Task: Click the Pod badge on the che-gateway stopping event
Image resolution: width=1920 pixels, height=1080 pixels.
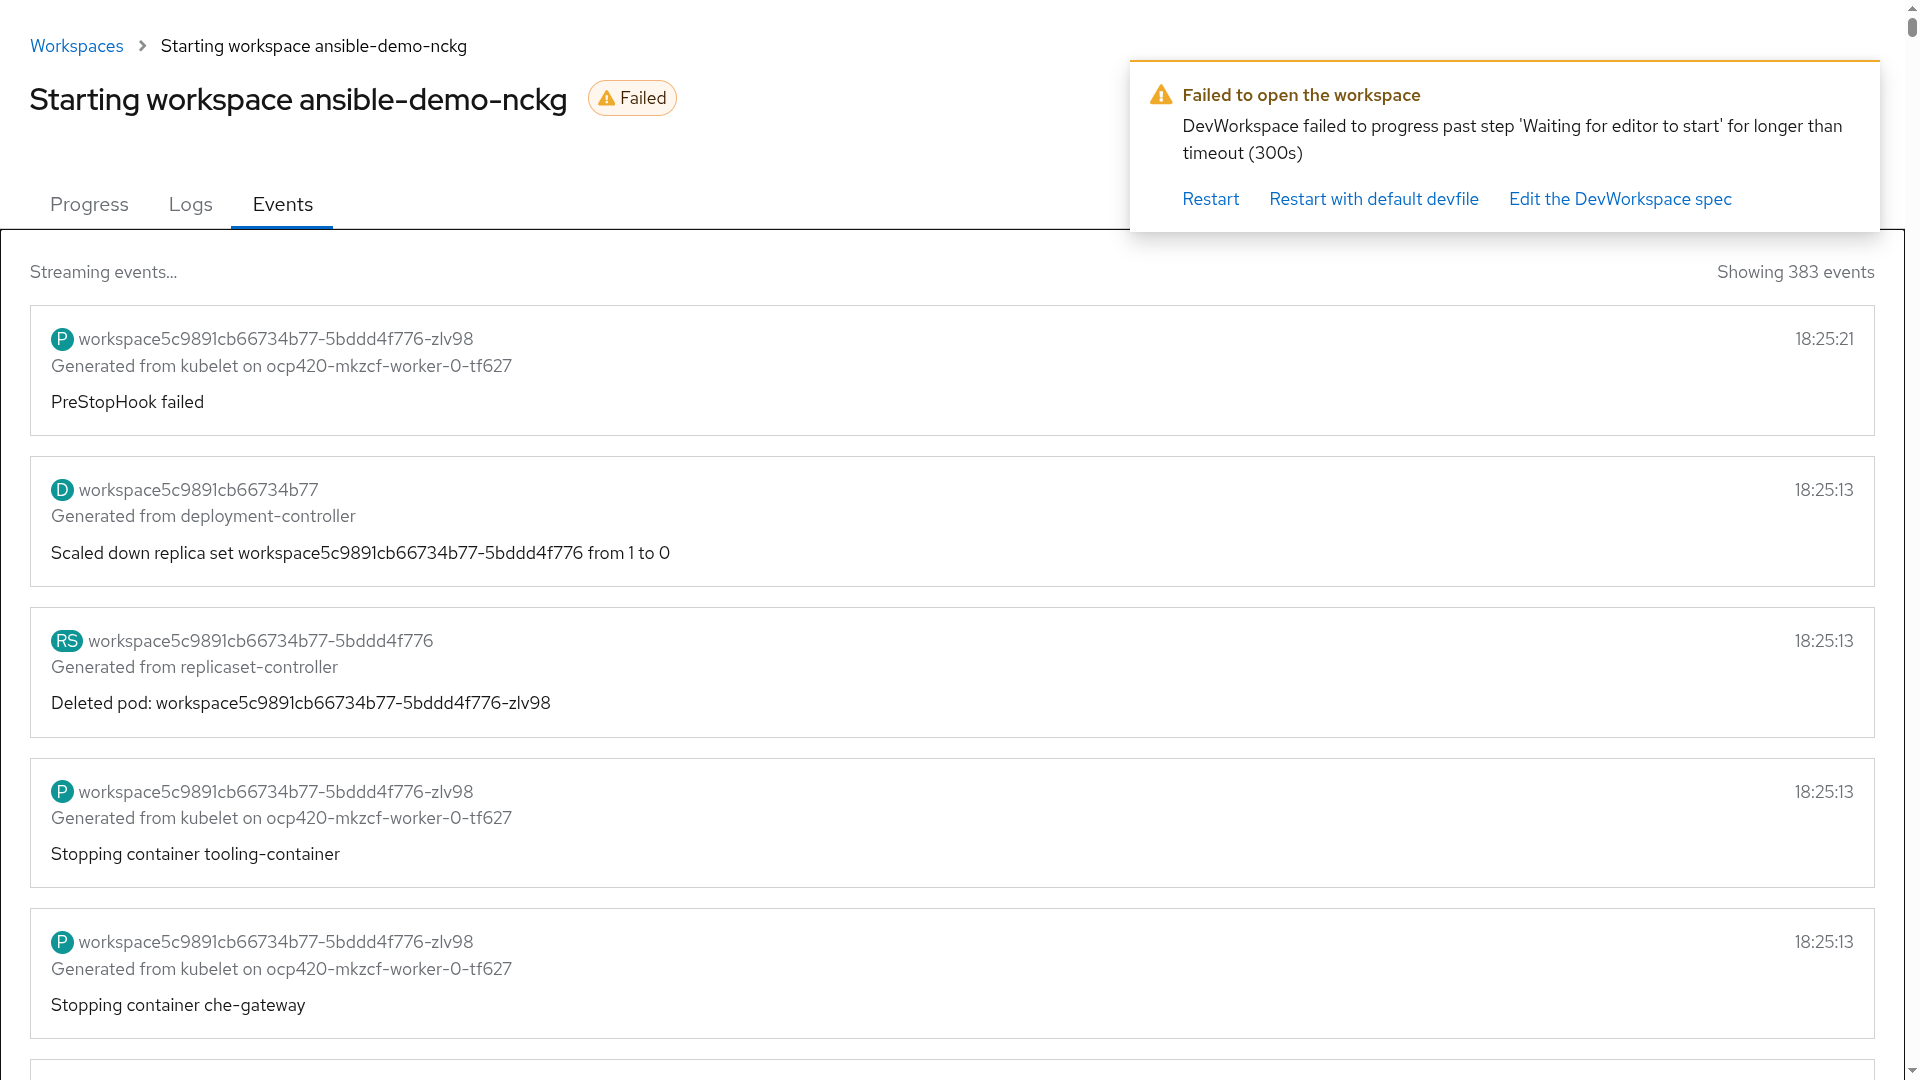Action: point(62,942)
